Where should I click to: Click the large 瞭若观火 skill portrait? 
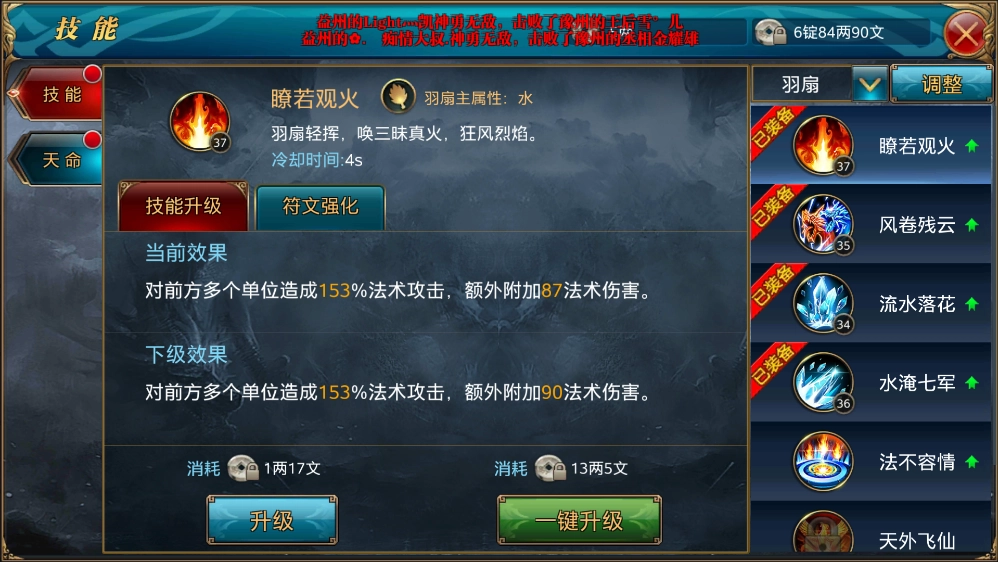pyautogui.click(x=200, y=122)
